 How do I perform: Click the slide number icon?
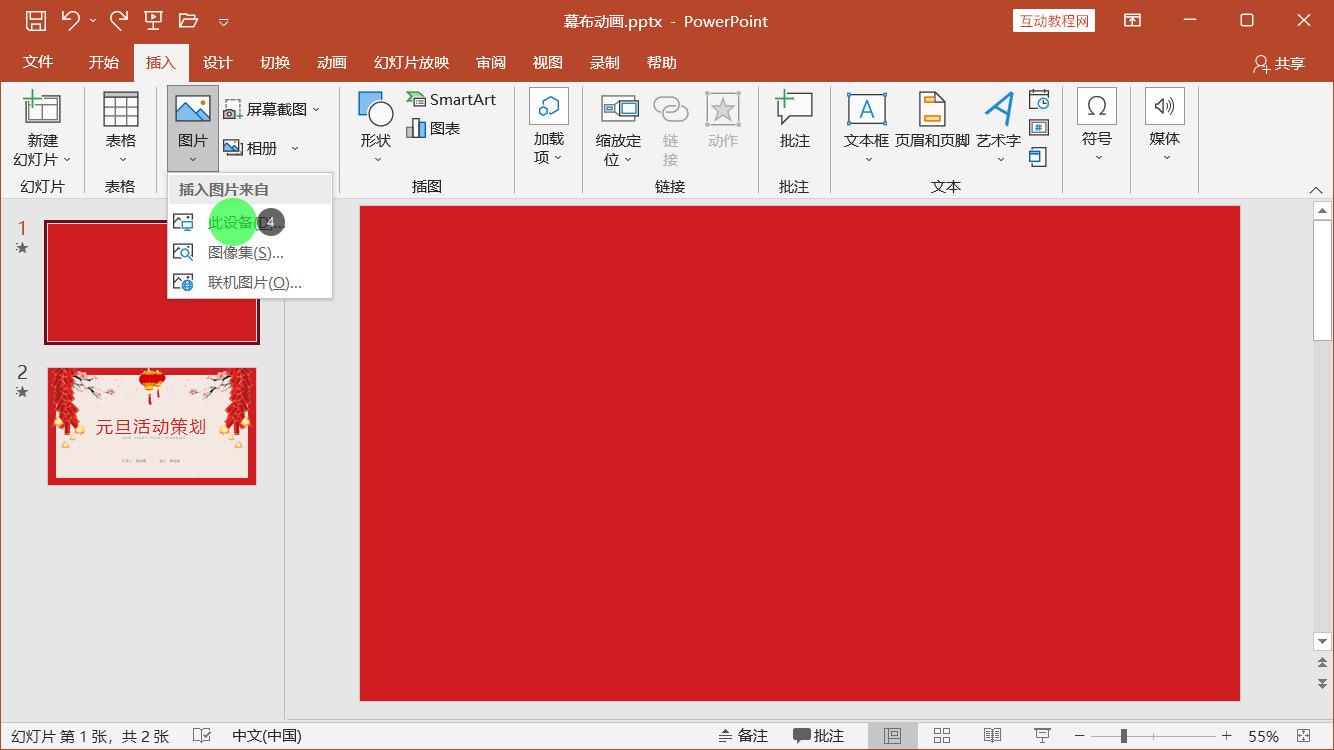tap(1039, 128)
